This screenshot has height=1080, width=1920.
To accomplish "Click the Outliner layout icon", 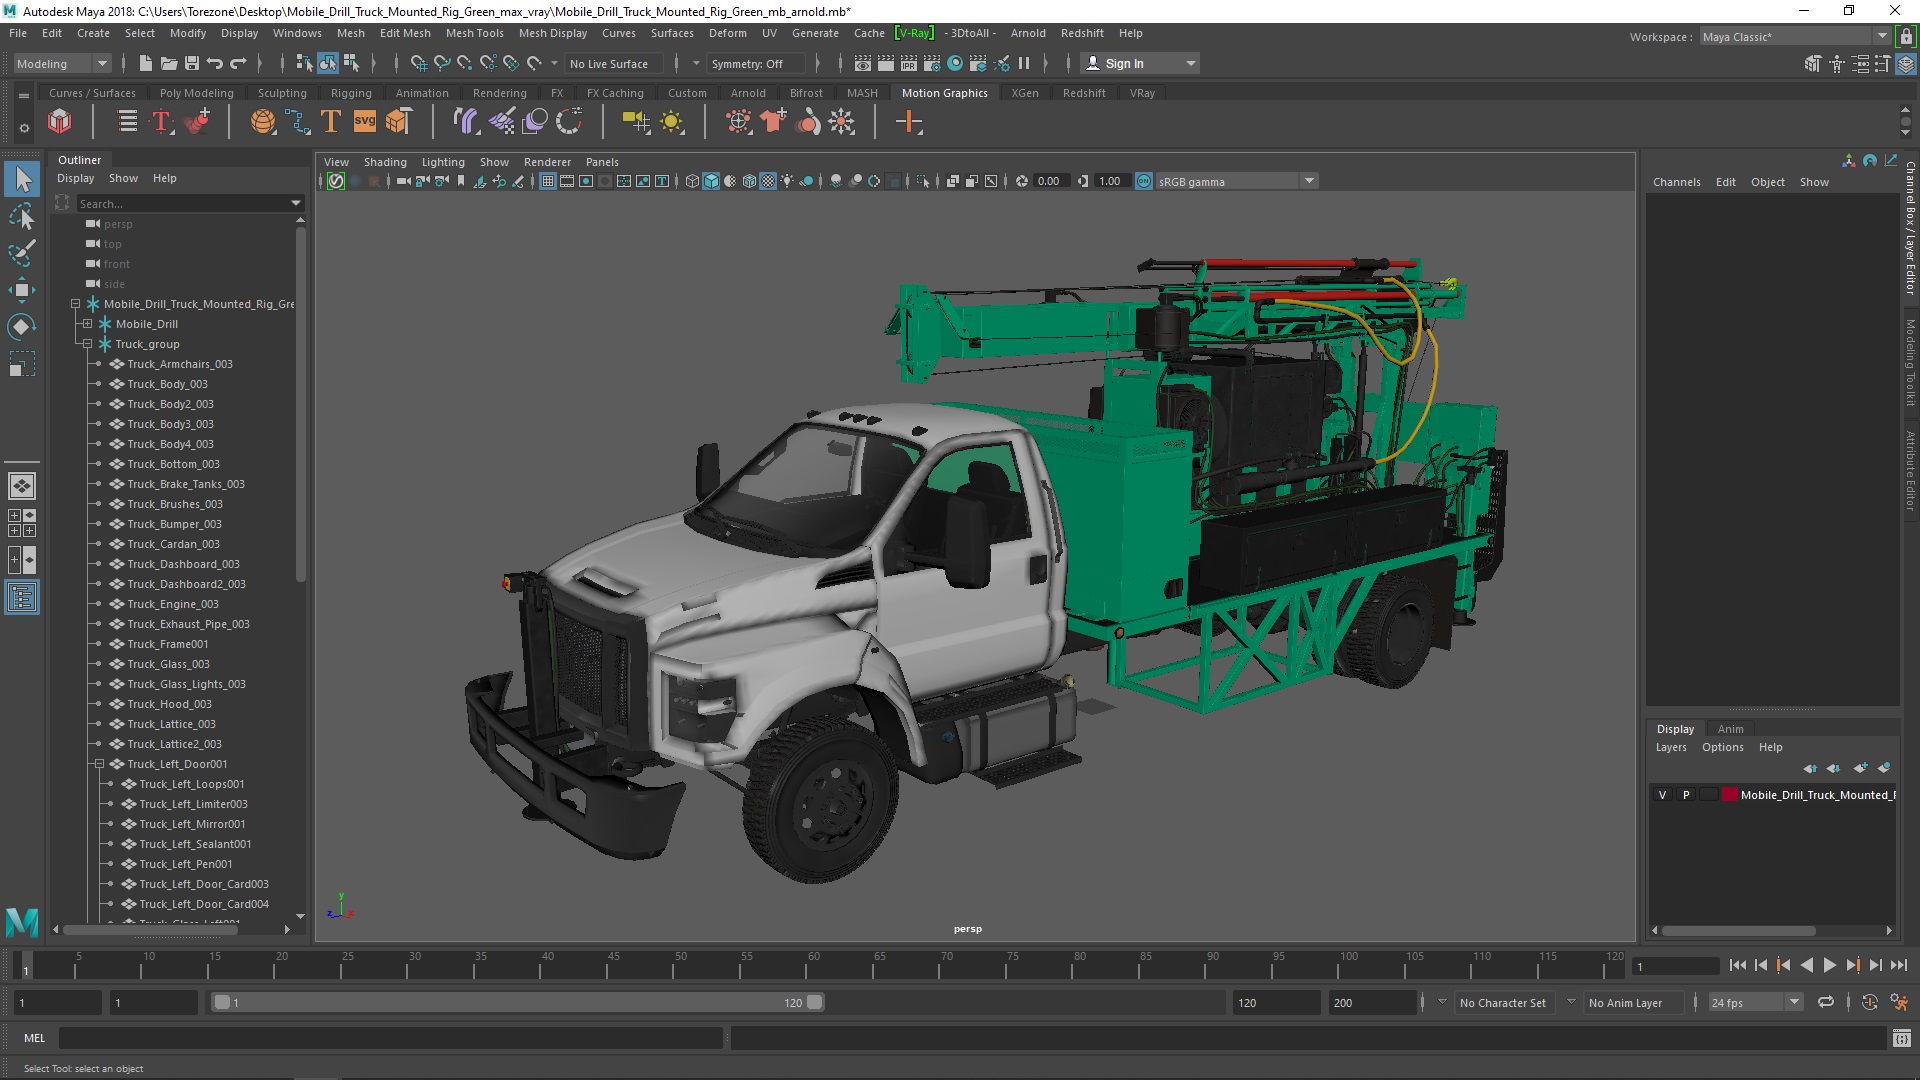I will pos(22,598).
